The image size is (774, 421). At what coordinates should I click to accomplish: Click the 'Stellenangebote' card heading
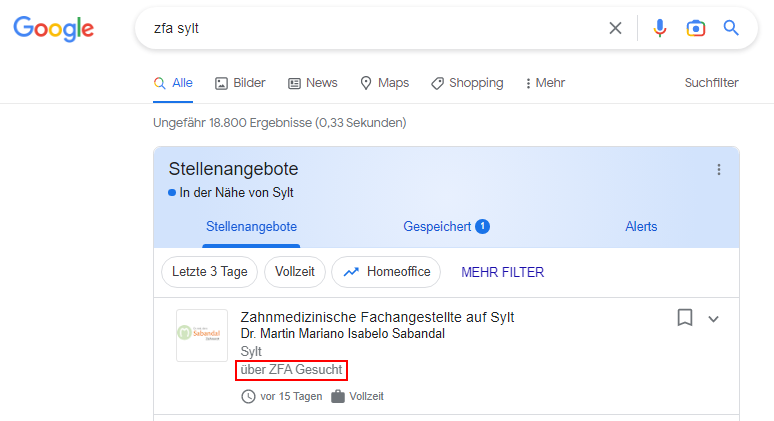click(x=233, y=169)
